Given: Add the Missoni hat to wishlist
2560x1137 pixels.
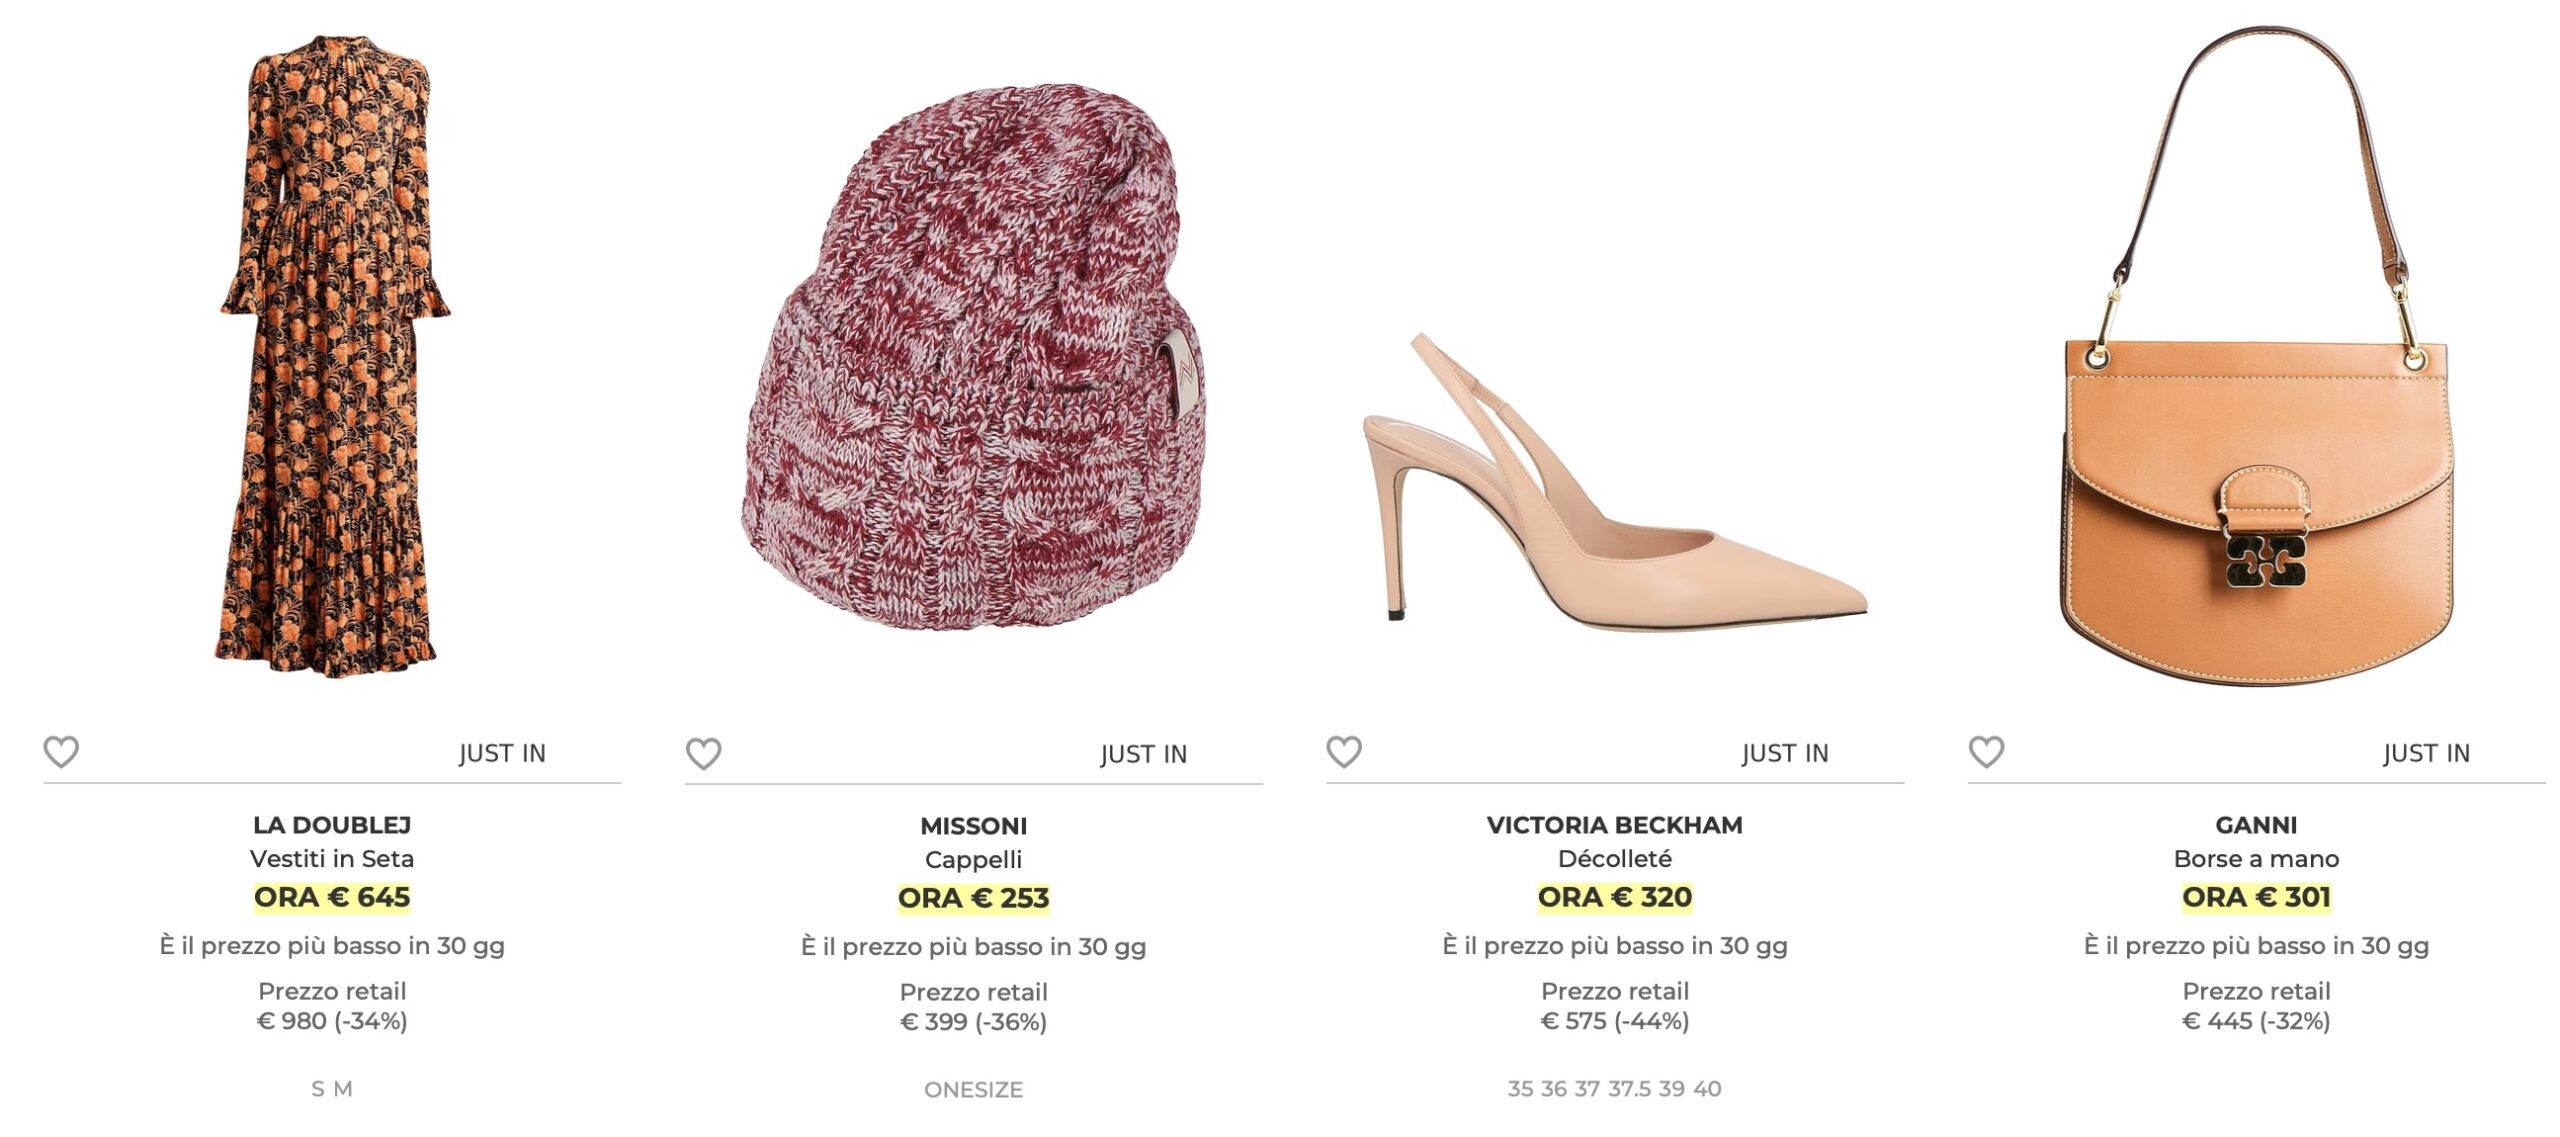Looking at the screenshot, I should (703, 753).
